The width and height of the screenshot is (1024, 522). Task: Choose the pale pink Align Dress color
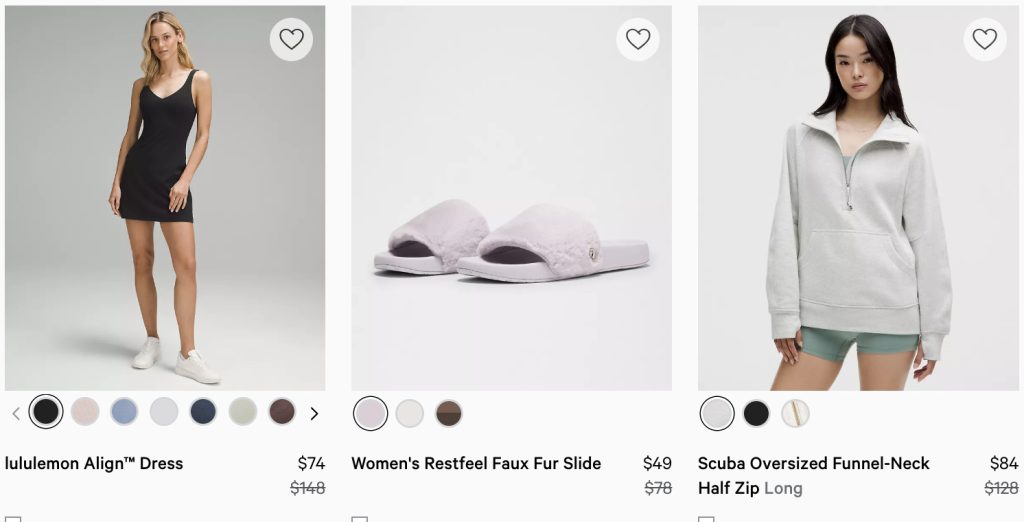click(85, 411)
